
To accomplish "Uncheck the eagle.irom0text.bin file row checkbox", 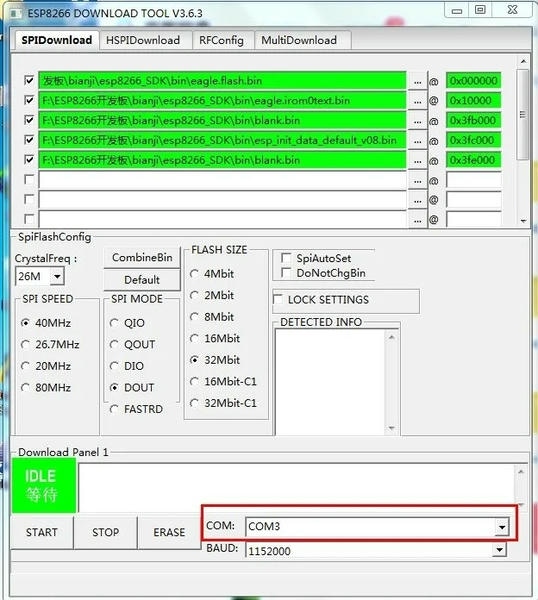I will [29, 100].
